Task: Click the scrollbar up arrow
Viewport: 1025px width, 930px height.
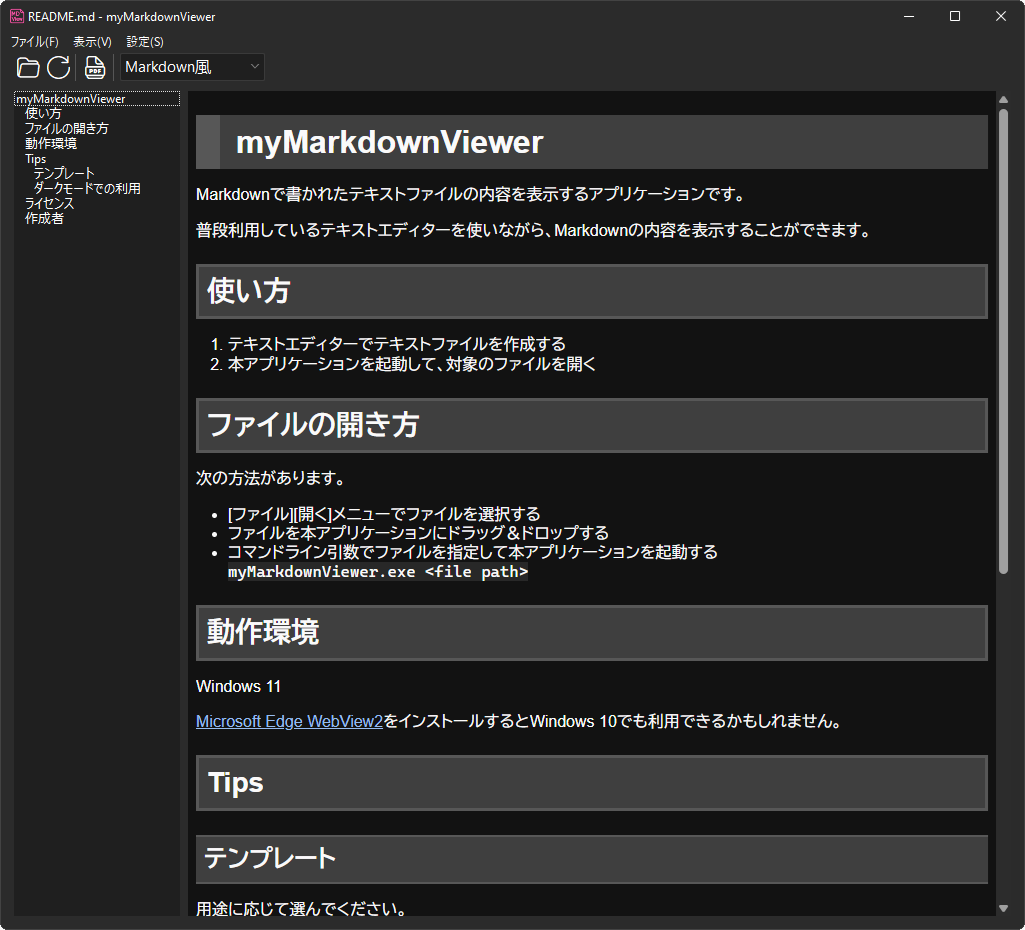Action: pyautogui.click(x=1003, y=99)
